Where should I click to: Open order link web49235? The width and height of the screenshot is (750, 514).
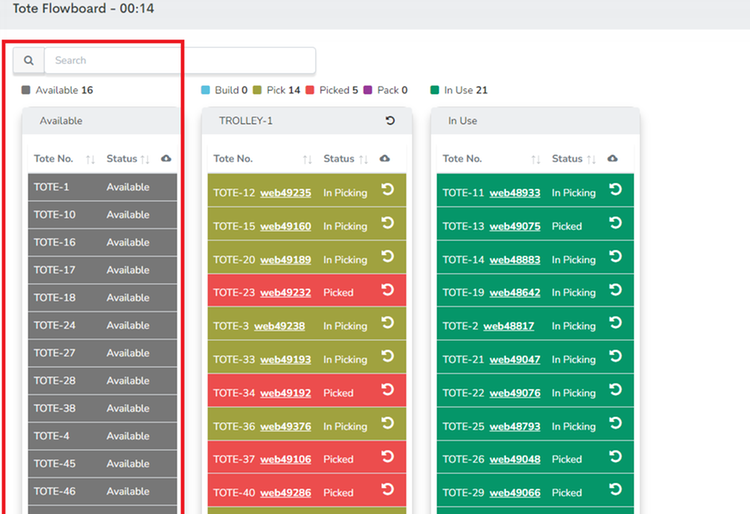click(285, 193)
